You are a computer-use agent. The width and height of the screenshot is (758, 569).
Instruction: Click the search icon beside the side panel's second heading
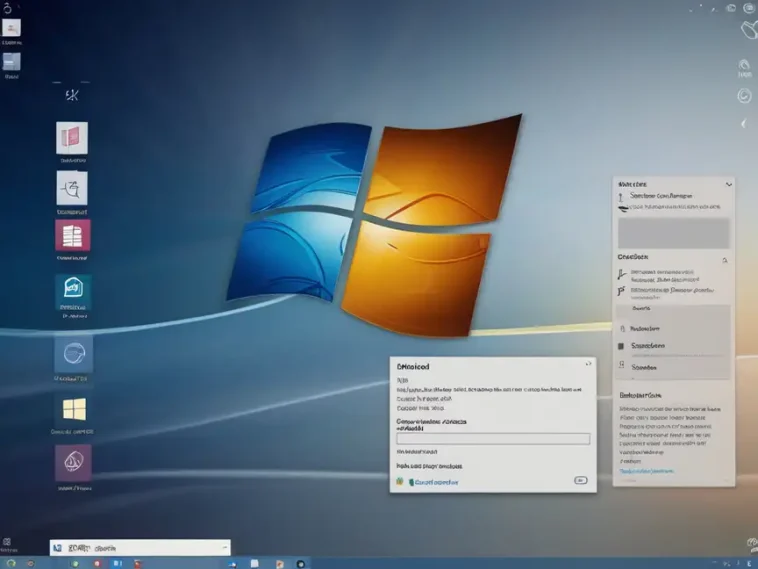pyautogui.click(x=725, y=260)
